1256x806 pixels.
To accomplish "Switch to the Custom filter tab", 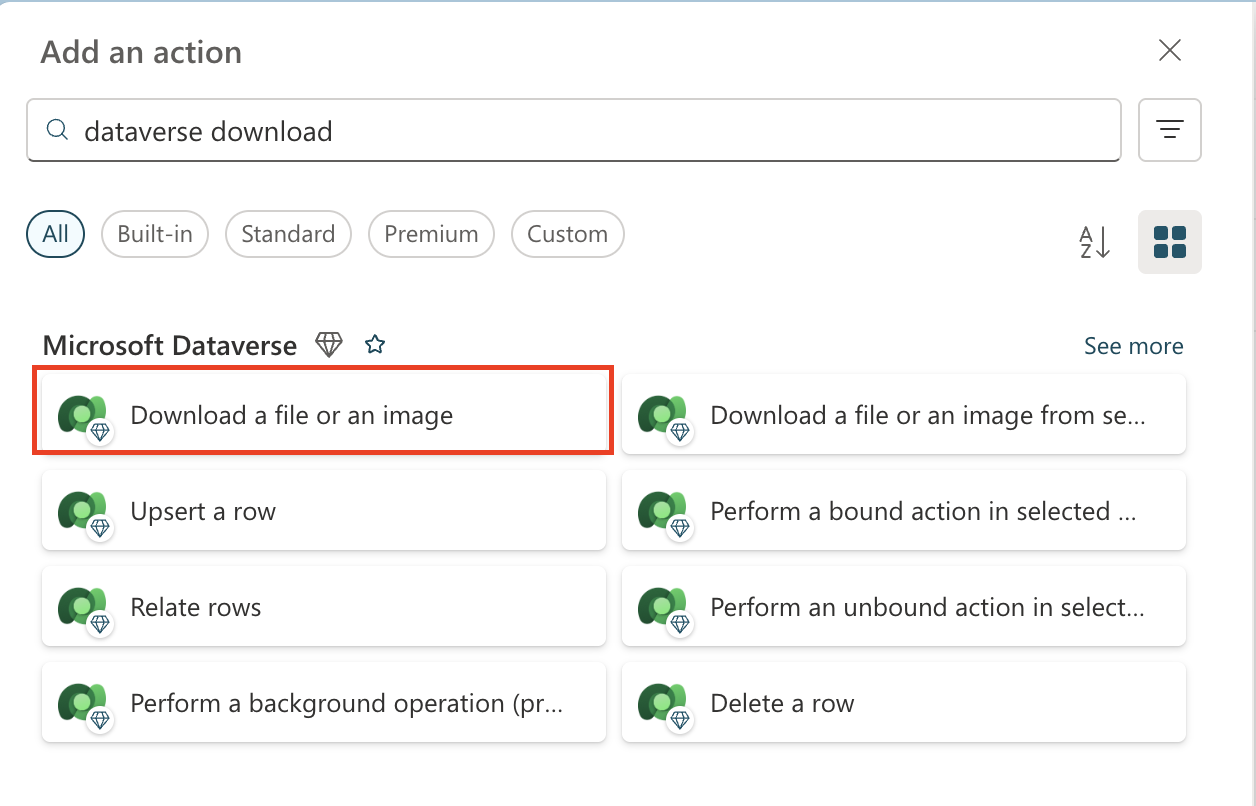I will tap(567, 233).
